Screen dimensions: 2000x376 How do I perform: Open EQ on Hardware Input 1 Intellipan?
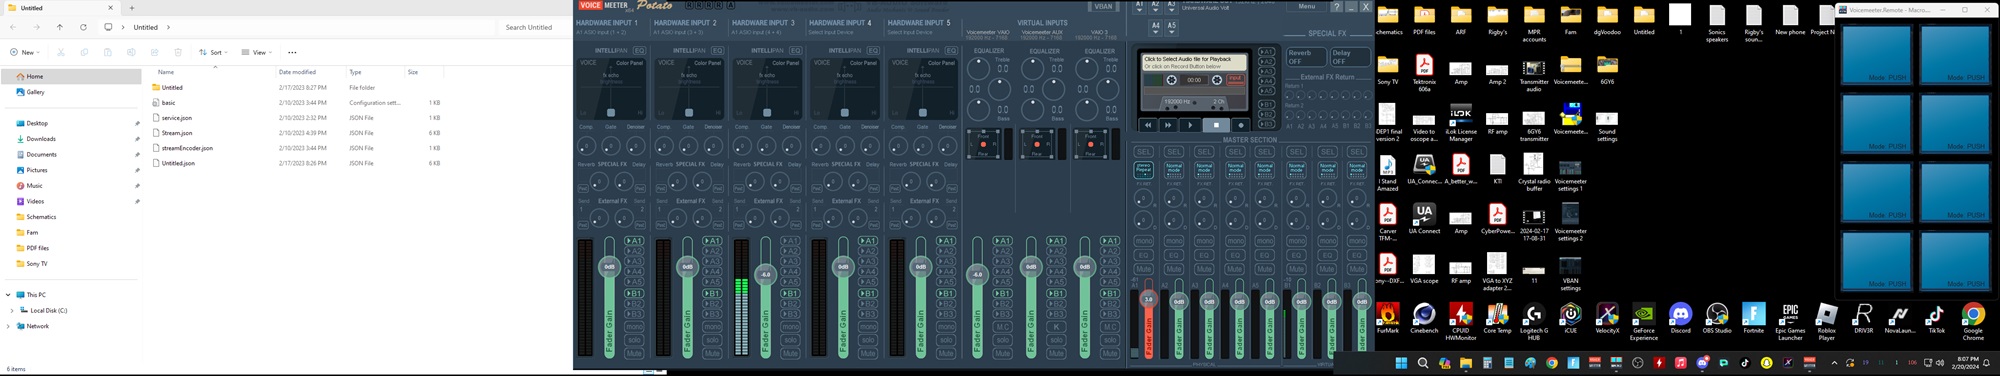tap(640, 50)
